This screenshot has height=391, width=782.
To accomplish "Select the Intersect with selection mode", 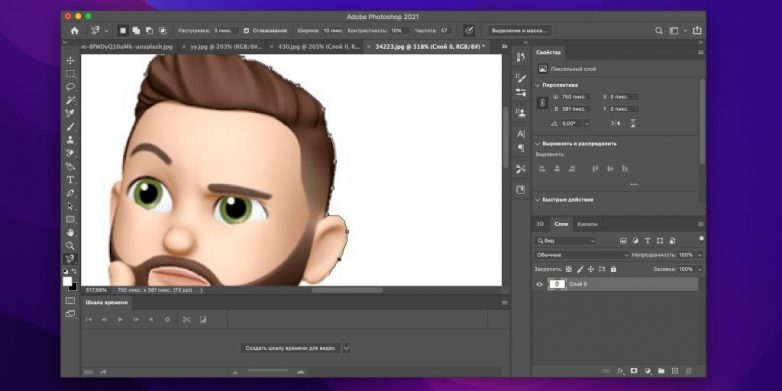I will click(x=162, y=31).
